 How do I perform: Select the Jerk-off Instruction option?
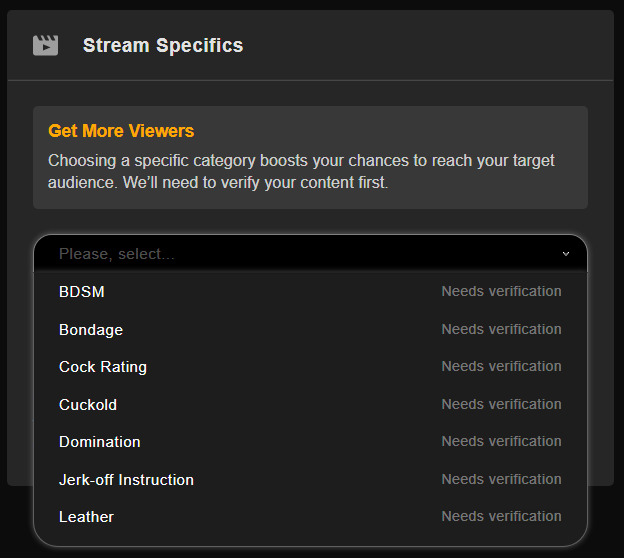click(x=126, y=480)
